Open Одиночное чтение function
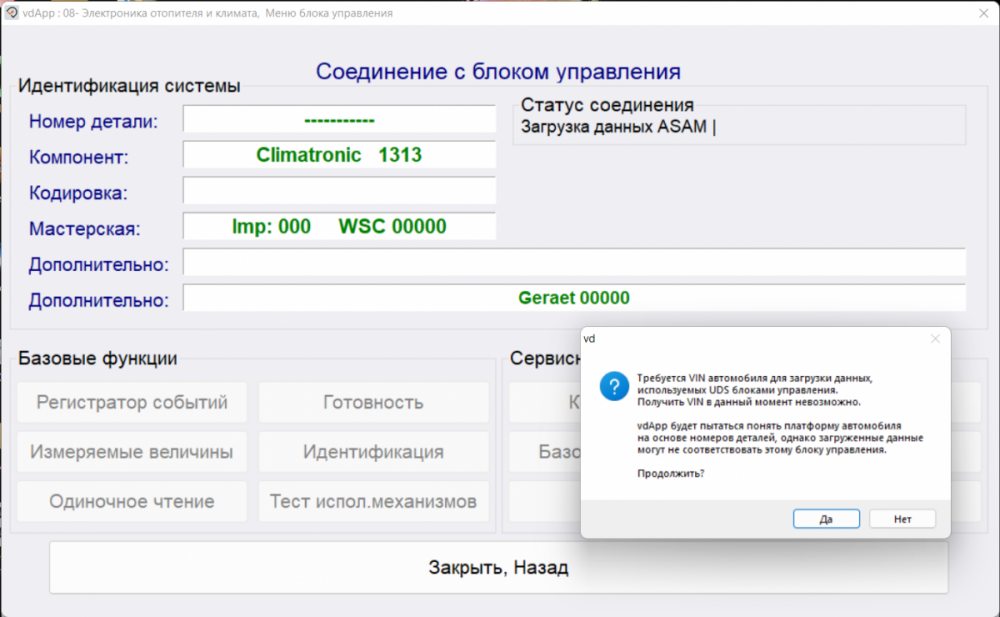Image resolution: width=1000 pixels, height=617 pixels. click(132, 502)
